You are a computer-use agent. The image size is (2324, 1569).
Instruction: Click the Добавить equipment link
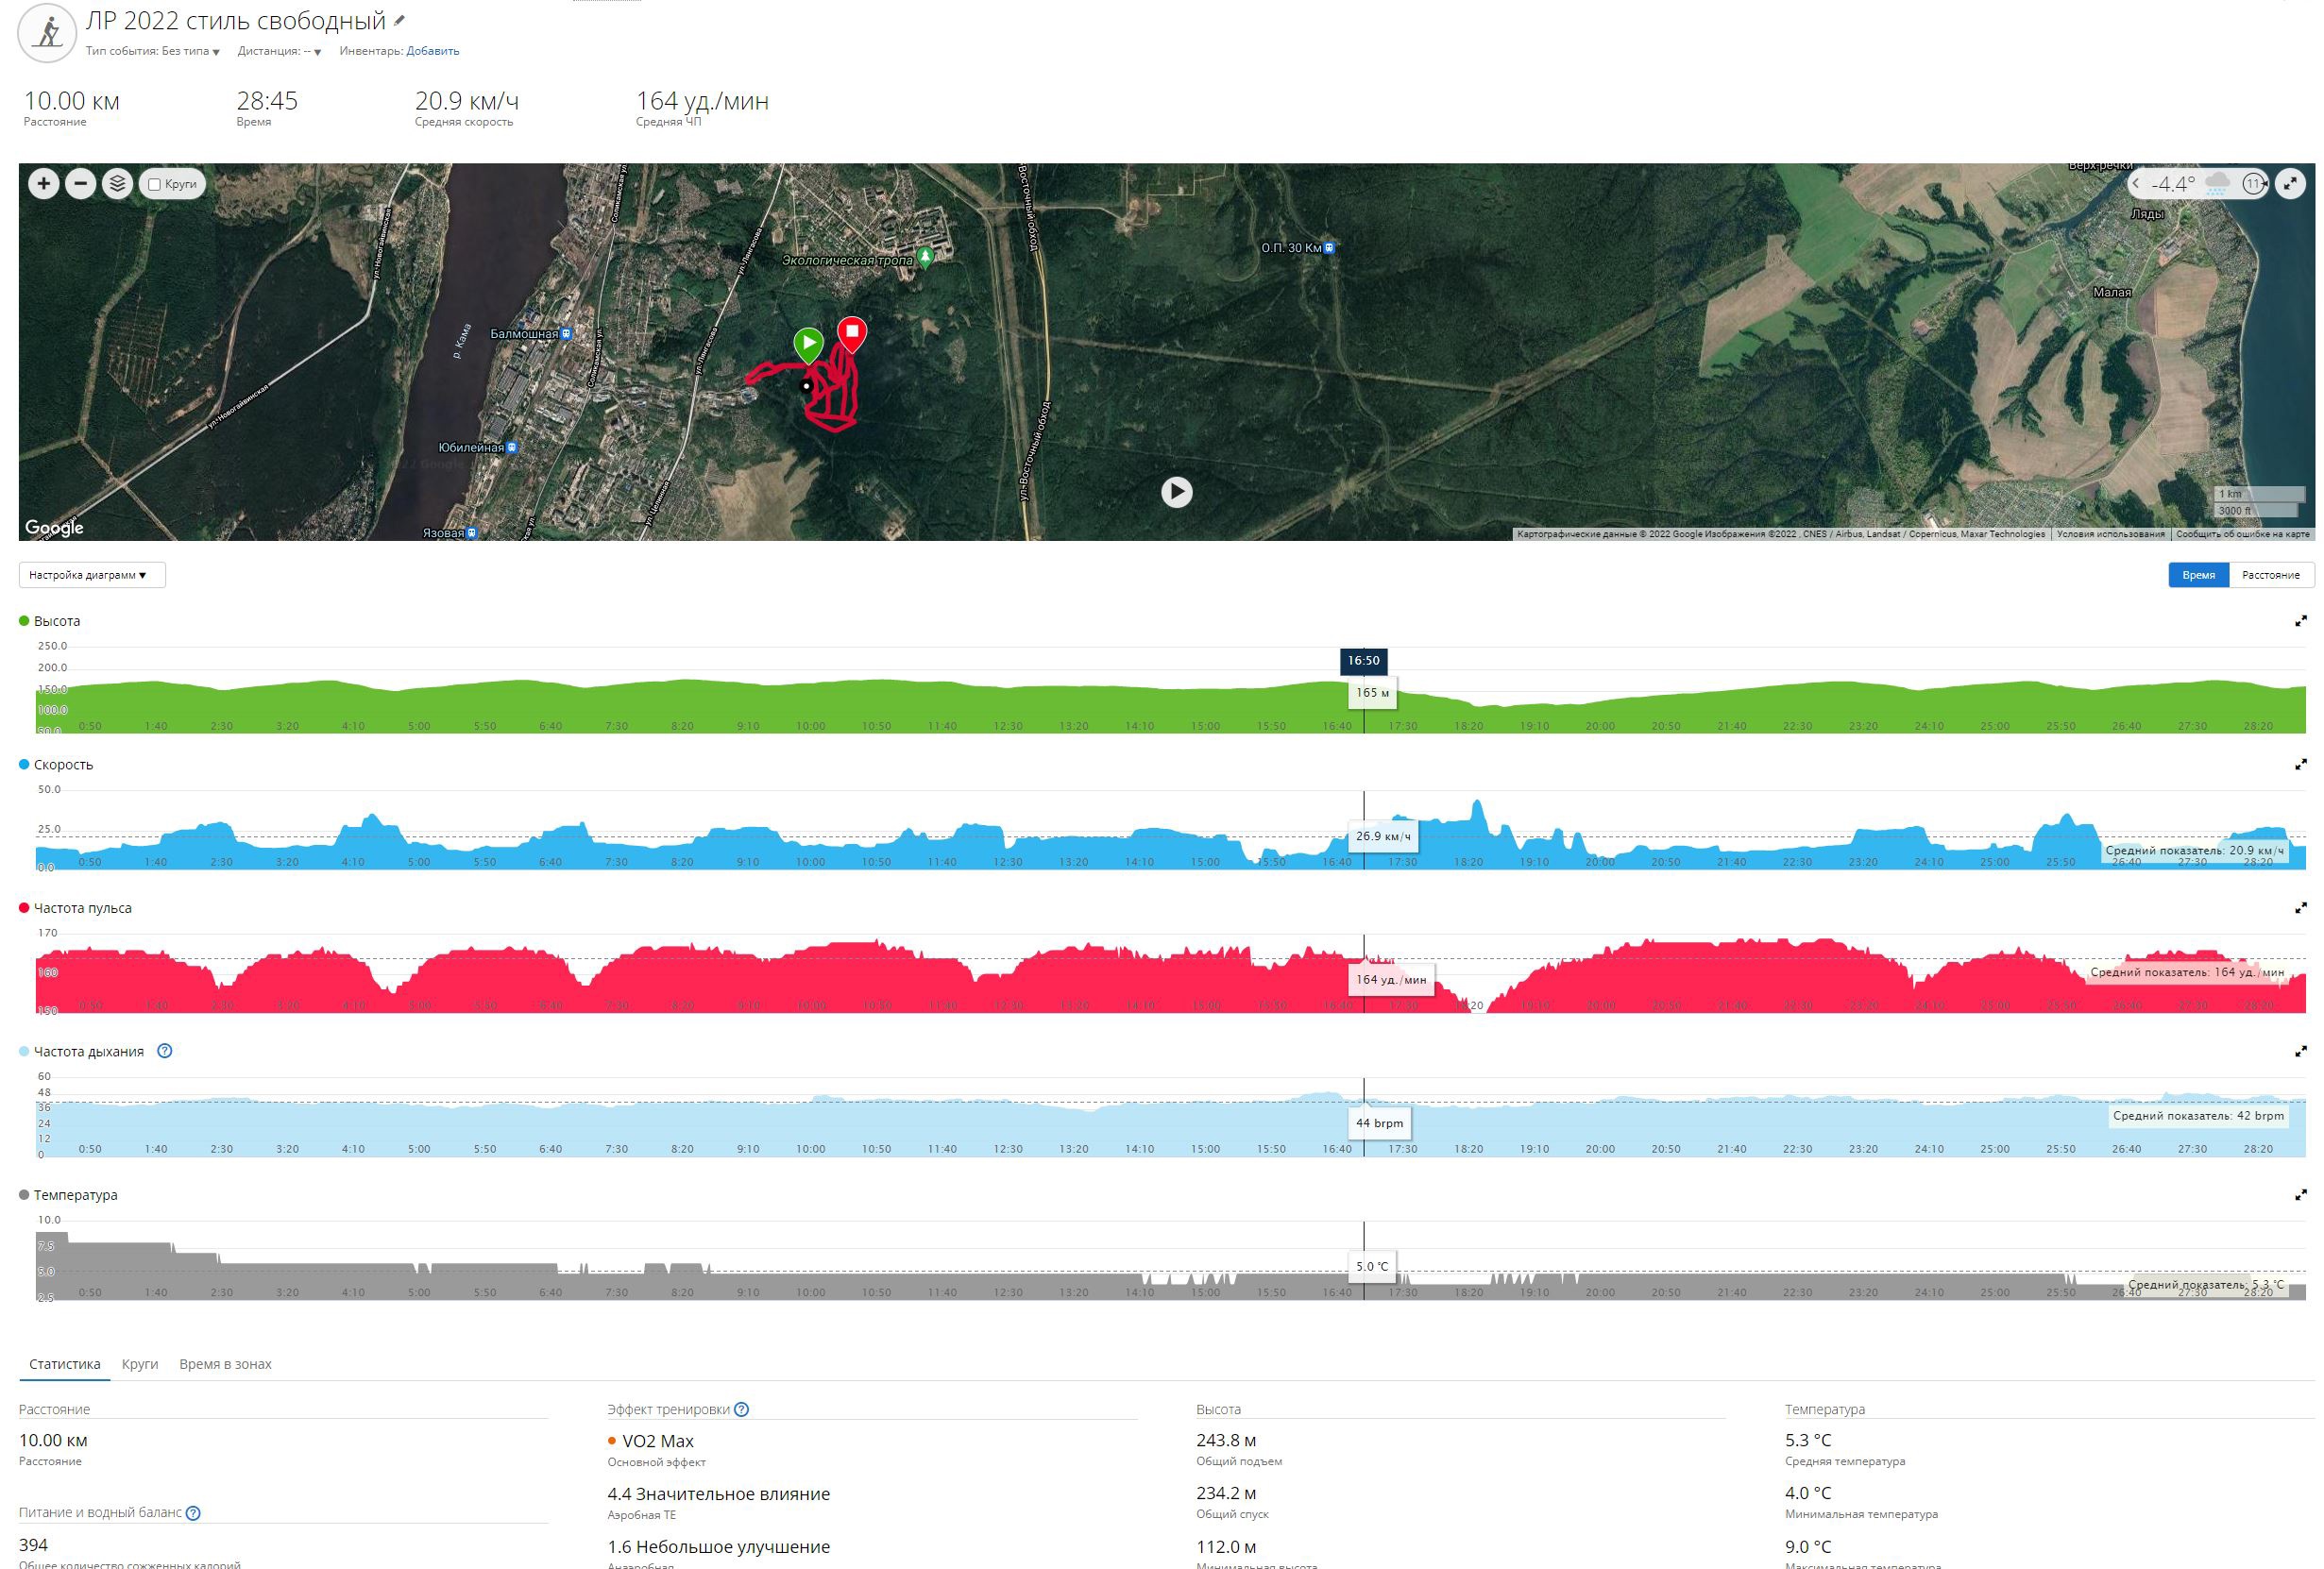pyautogui.click(x=432, y=51)
